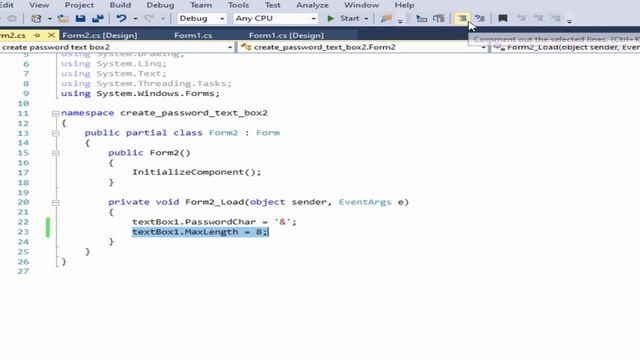Expand the Start button dropdown arrow

click(x=366, y=19)
